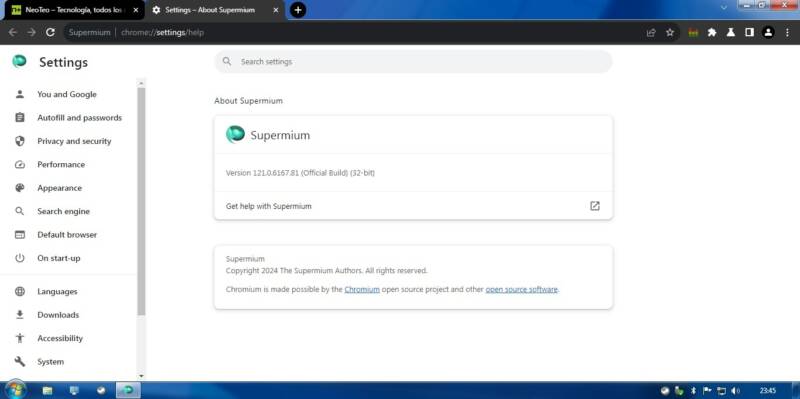
Task: Click the volume speaker in system tray
Action: click(x=735, y=391)
